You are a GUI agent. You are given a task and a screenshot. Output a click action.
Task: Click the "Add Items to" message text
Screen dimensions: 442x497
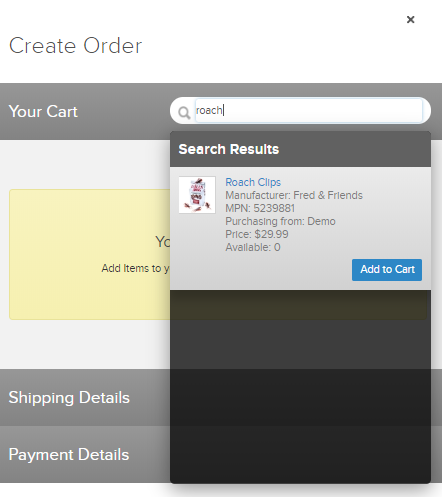tap(131, 268)
